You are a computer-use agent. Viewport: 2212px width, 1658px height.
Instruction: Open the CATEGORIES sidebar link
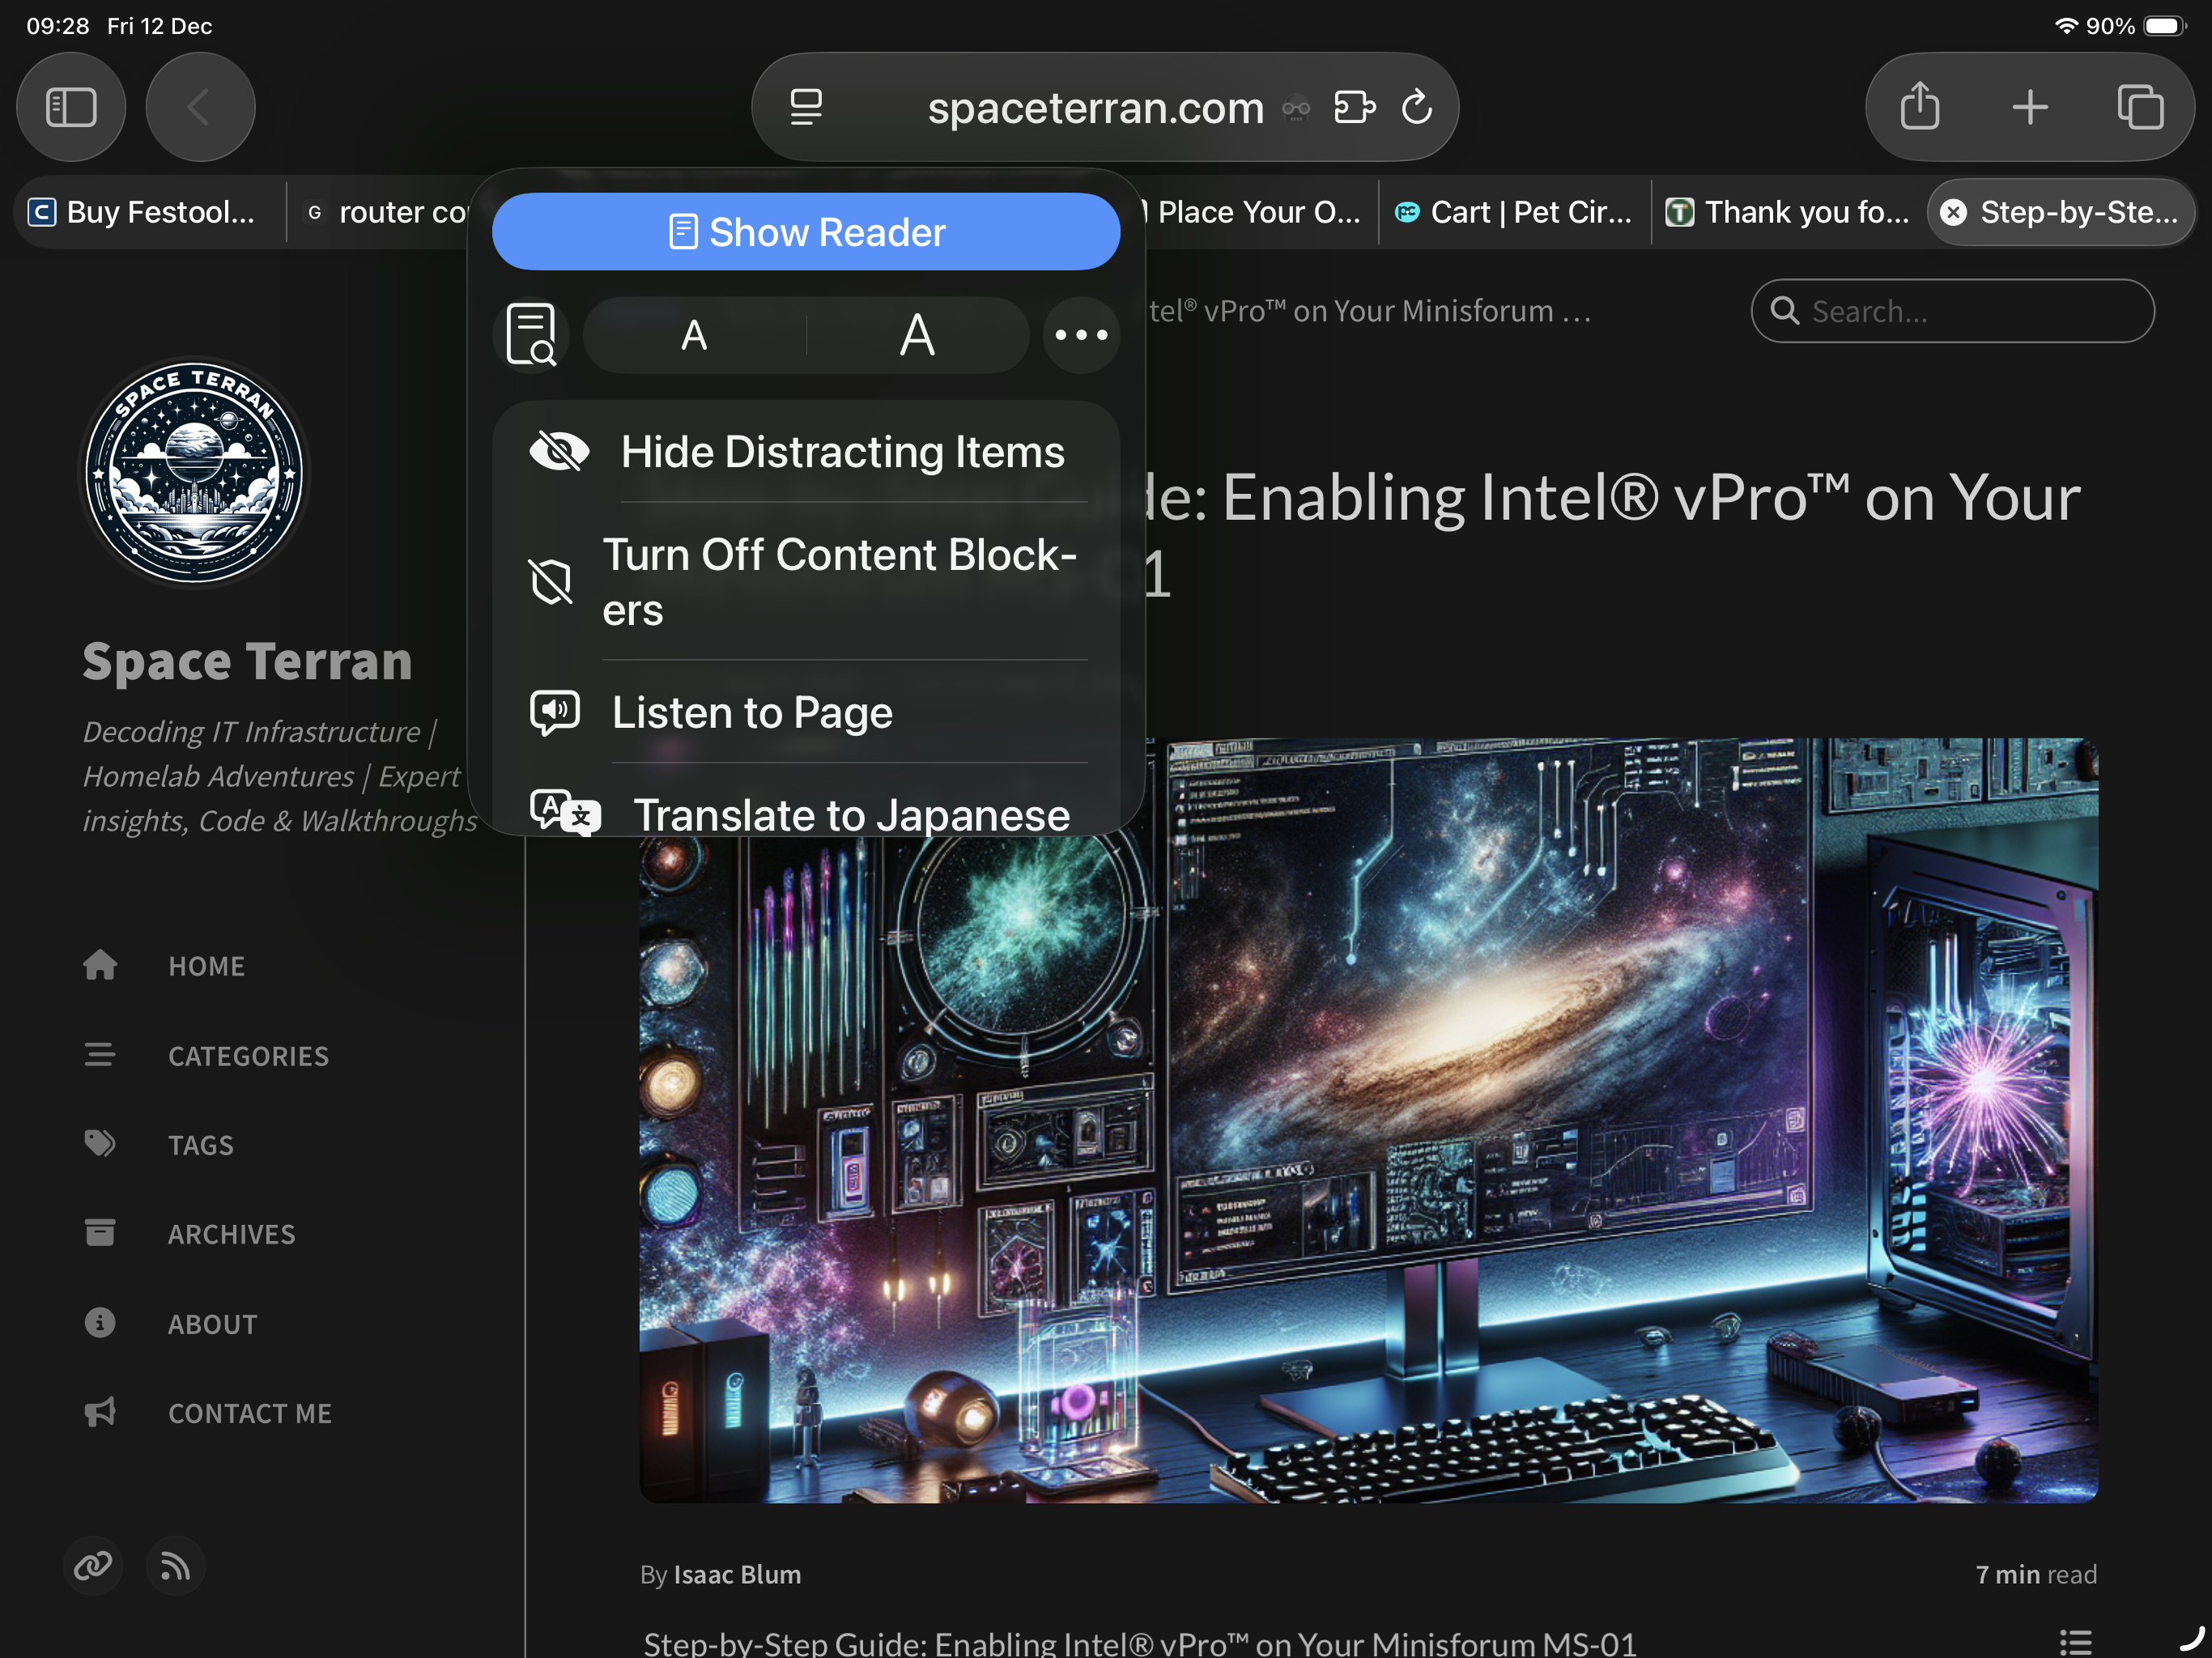point(248,1056)
